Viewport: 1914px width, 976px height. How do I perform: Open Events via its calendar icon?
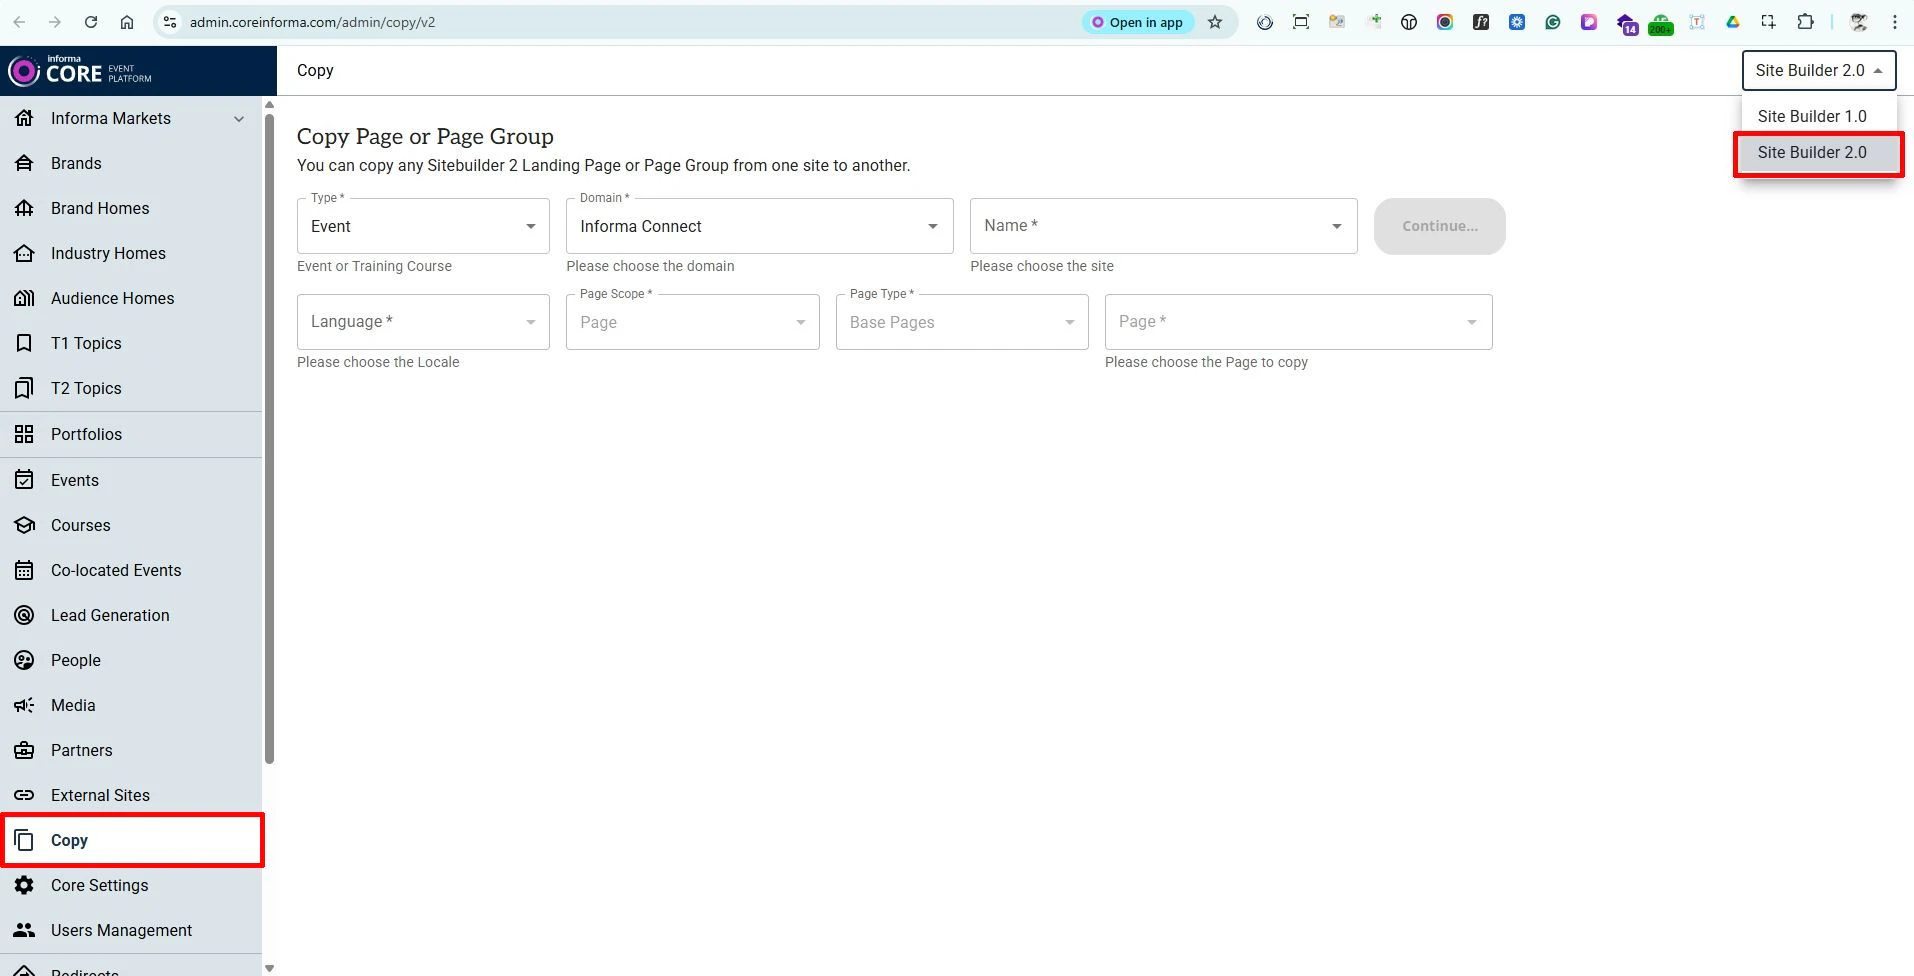coord(24,480)
